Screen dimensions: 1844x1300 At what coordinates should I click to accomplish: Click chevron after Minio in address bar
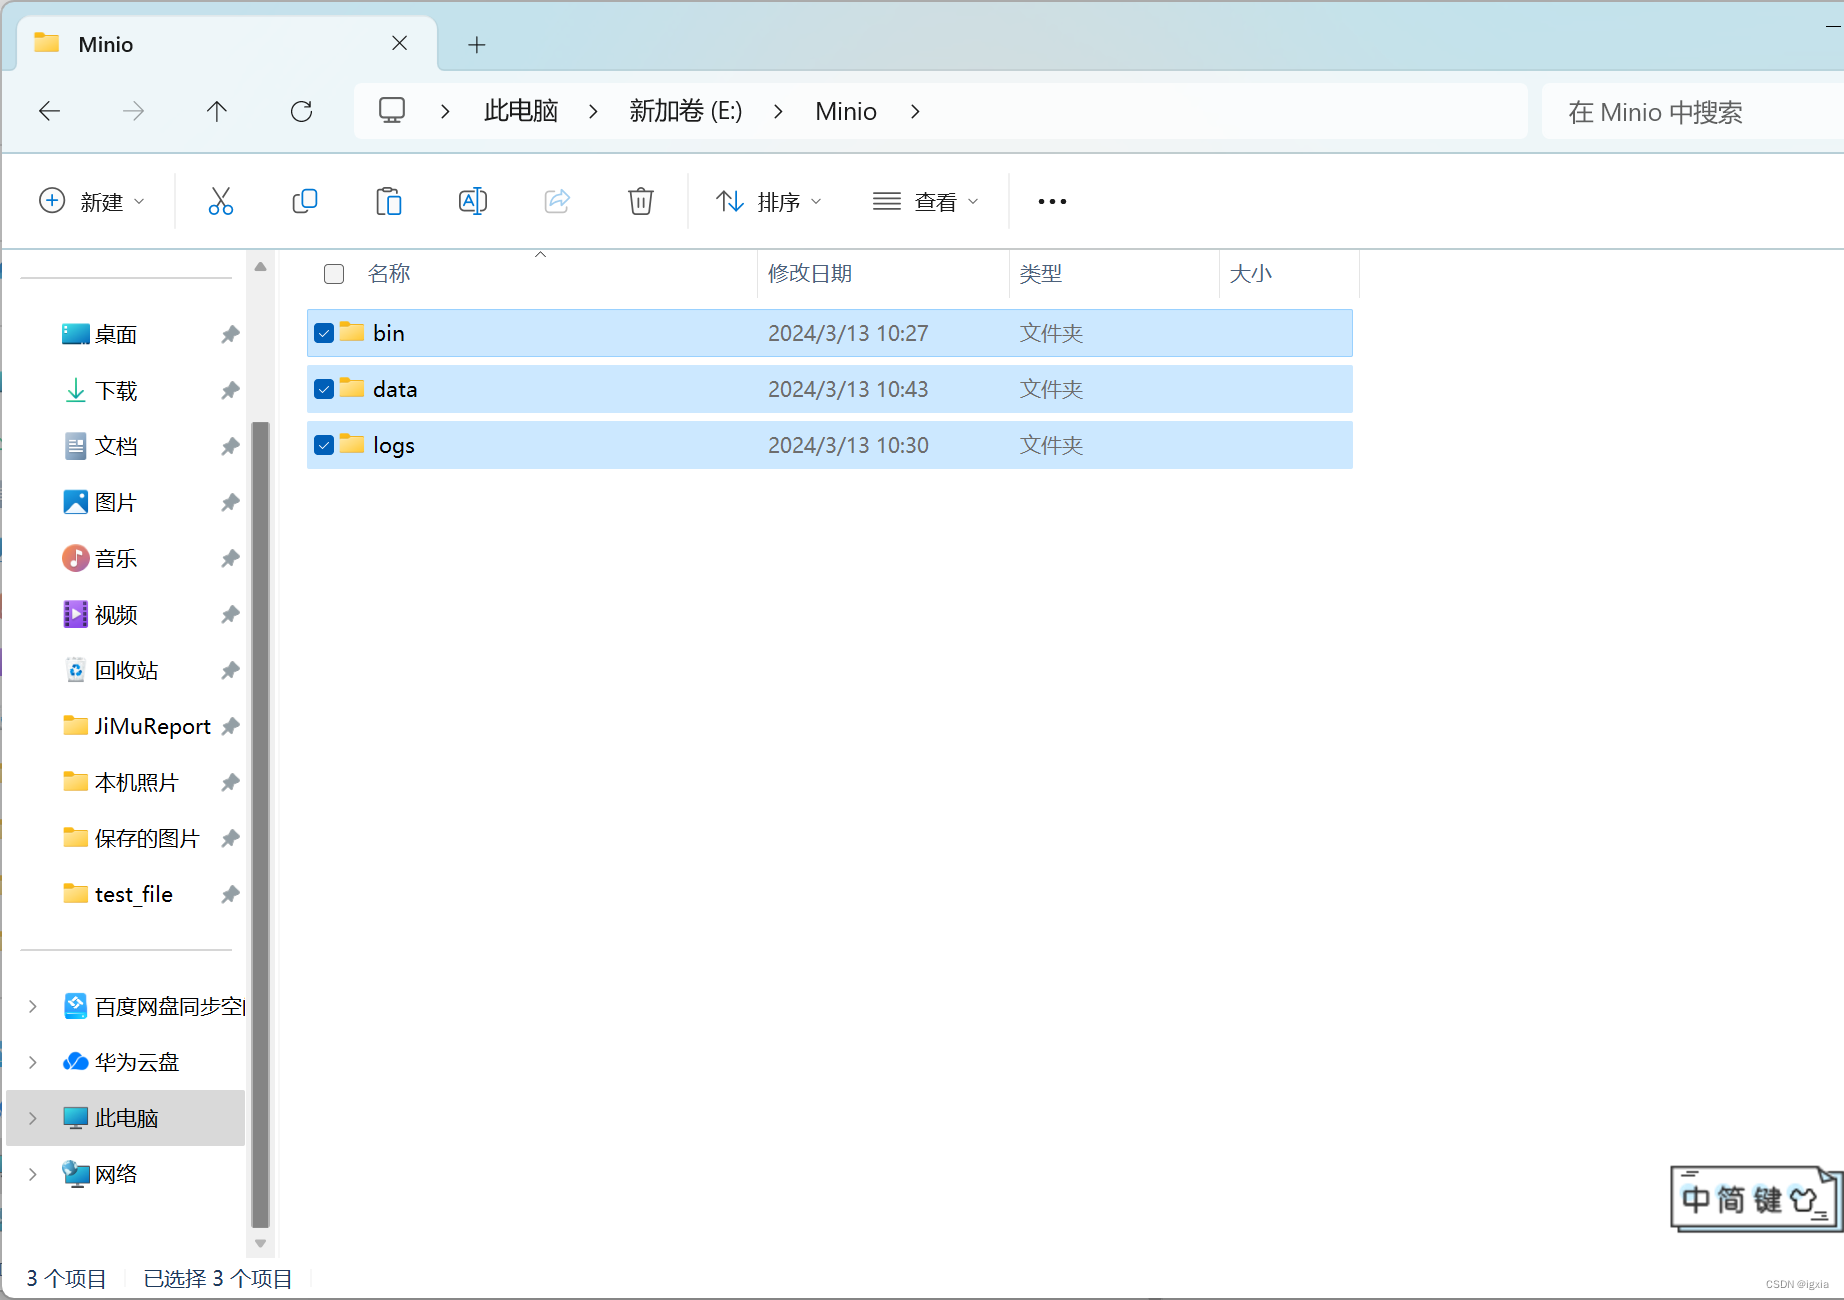tap(915, 111)
